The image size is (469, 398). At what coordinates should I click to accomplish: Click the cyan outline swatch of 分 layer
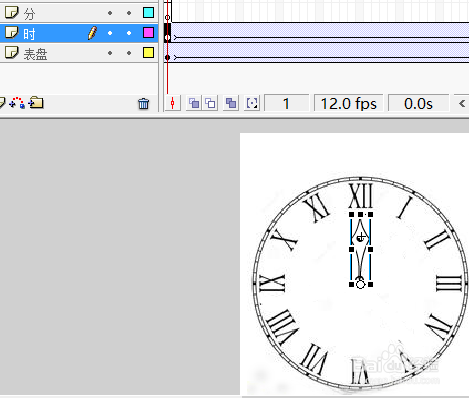point(148,12)
